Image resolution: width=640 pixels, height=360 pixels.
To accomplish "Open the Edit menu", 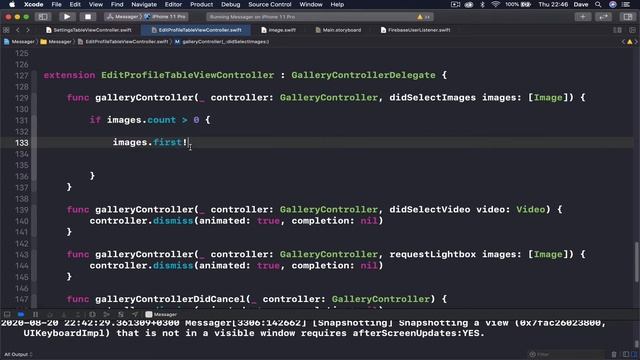I will coord(75,4).
